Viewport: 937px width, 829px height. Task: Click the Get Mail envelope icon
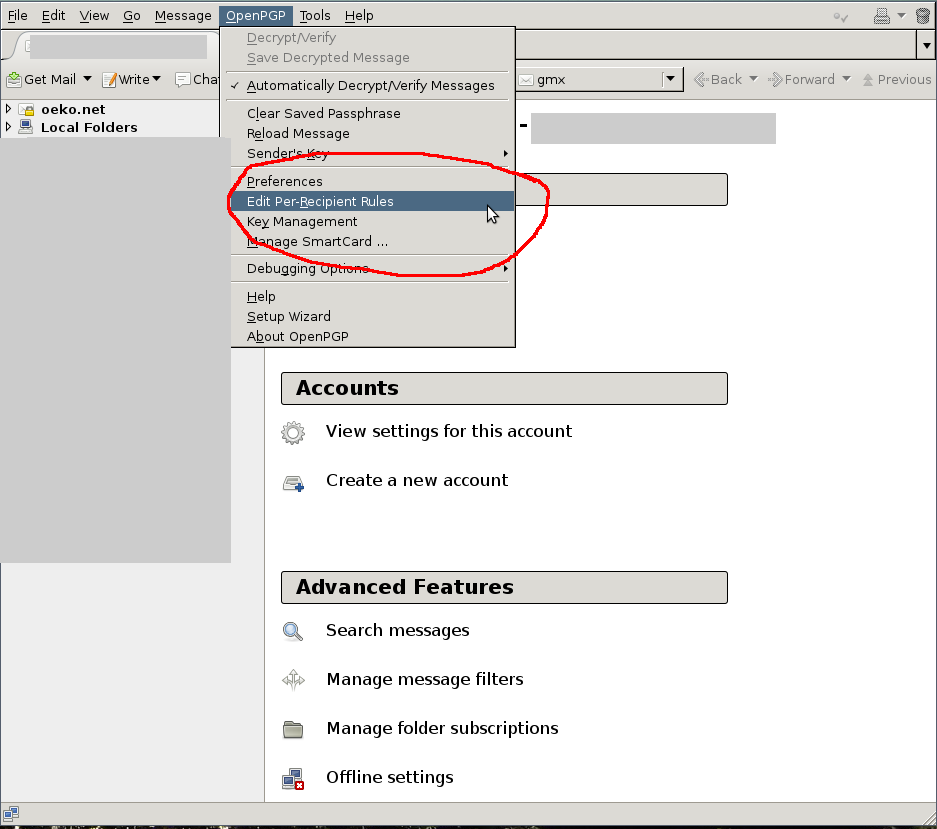pos(15,80)
